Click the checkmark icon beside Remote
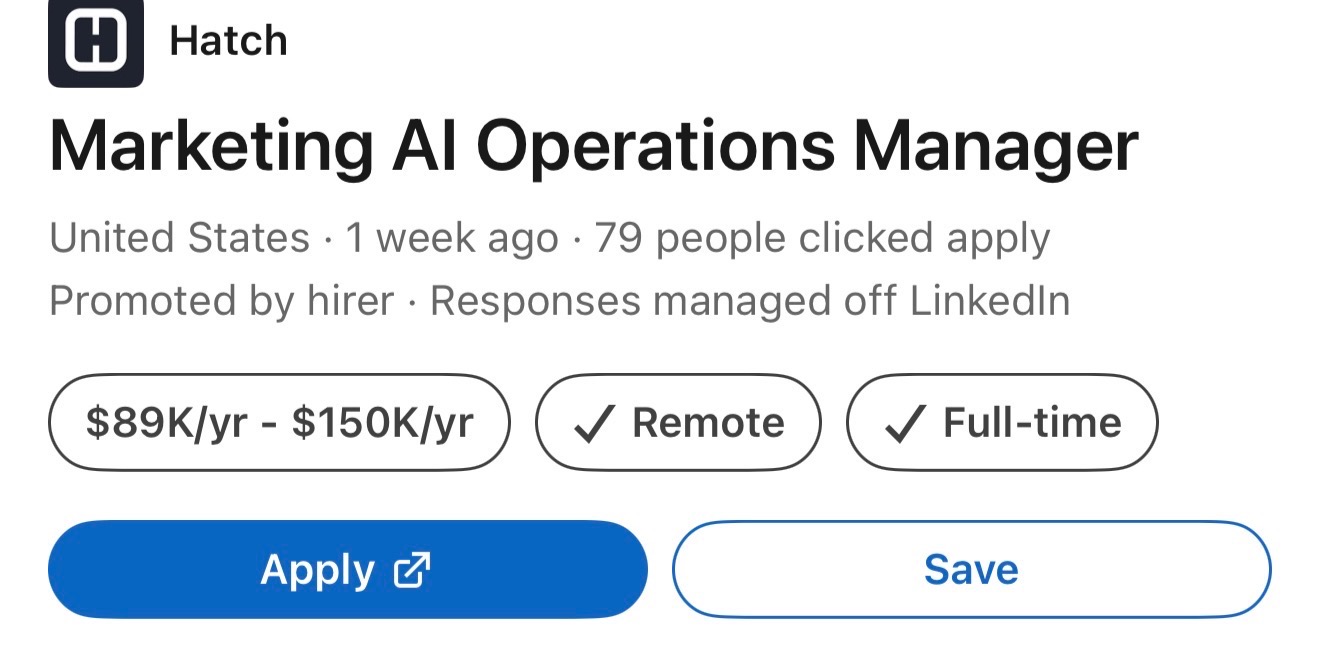 click(x=593, y=424)
